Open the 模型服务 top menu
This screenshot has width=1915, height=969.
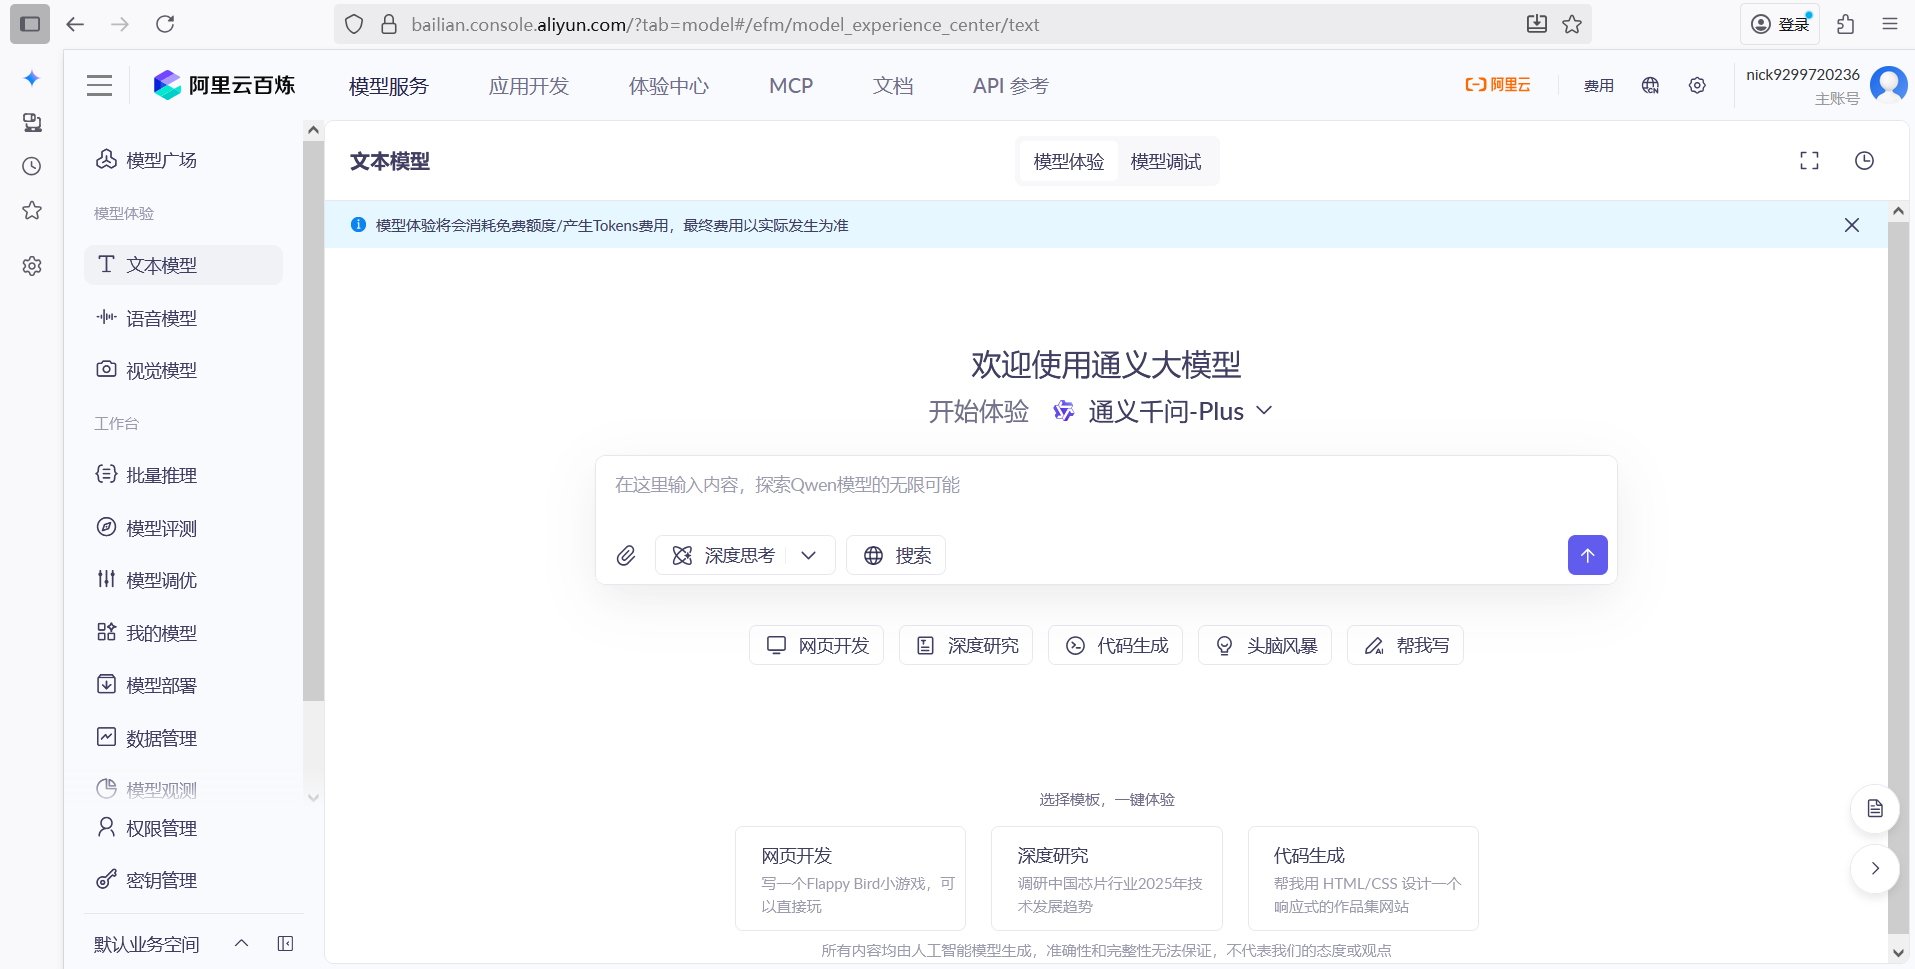click(388, 86)
